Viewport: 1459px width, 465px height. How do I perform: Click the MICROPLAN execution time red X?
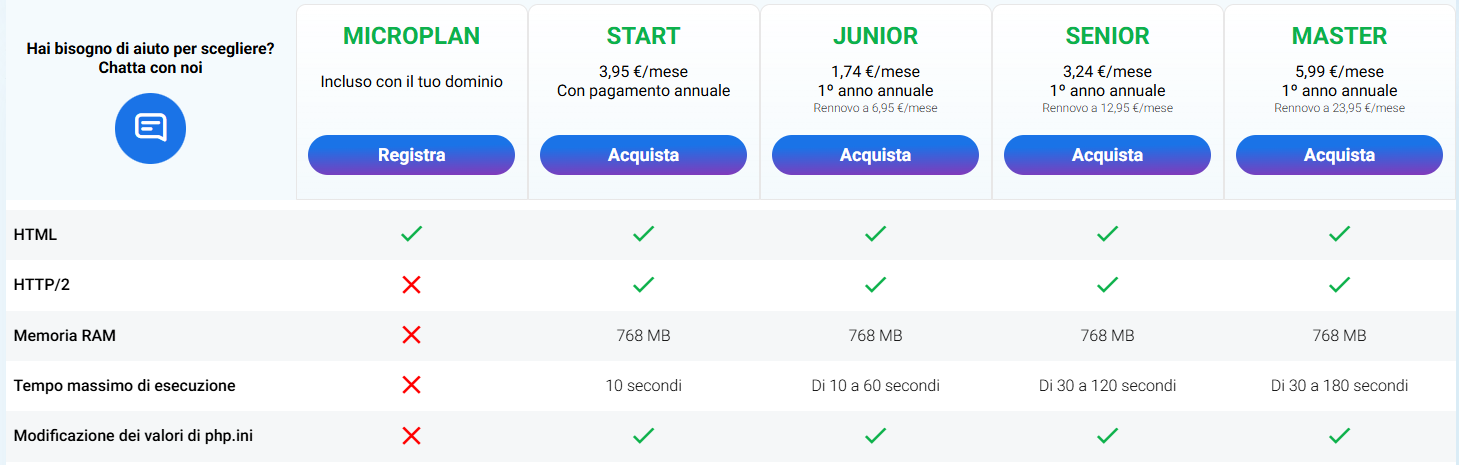pos(411,385)
